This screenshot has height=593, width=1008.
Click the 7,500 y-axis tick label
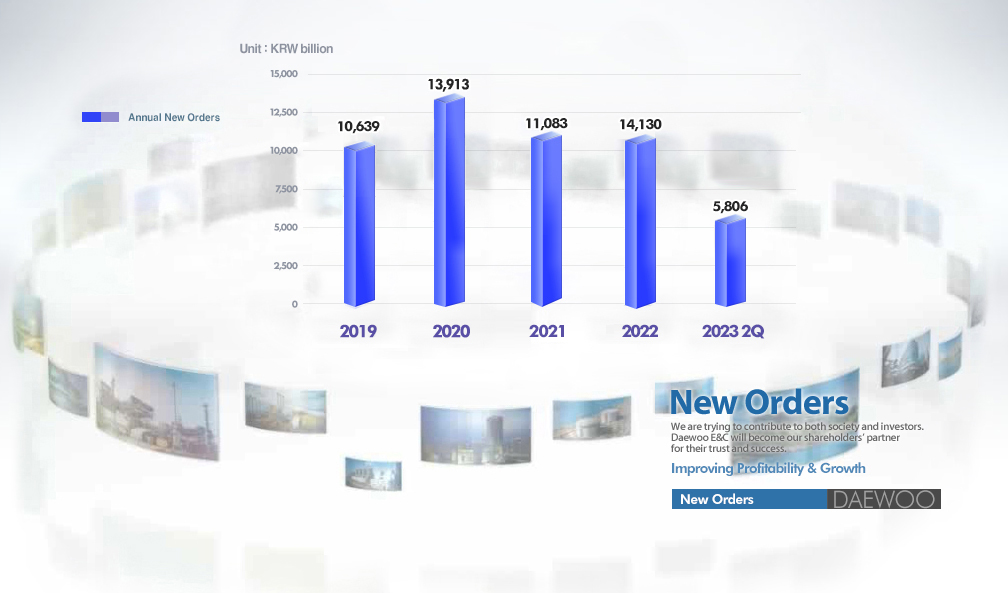(x=286, y=189)
